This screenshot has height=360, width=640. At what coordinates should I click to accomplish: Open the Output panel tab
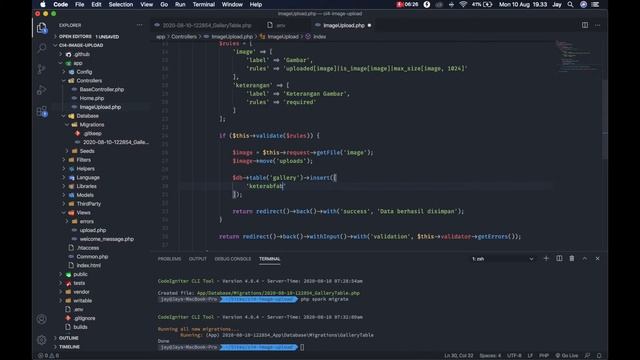pyautogui.click(x=198, y=259)
